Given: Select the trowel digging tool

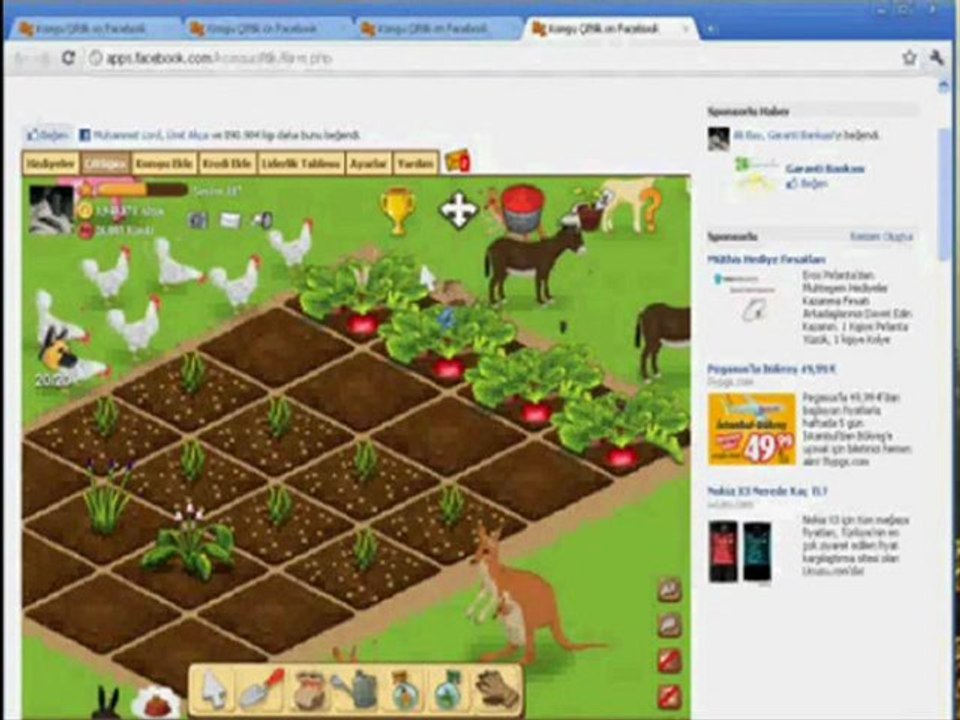Looking at the screenshot, I should [x=262, y=689].
